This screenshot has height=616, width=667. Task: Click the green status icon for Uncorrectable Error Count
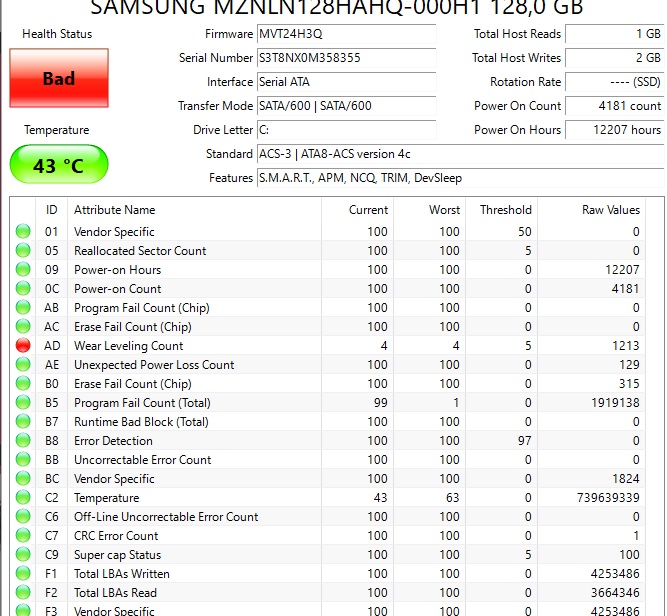coord(23,459)
